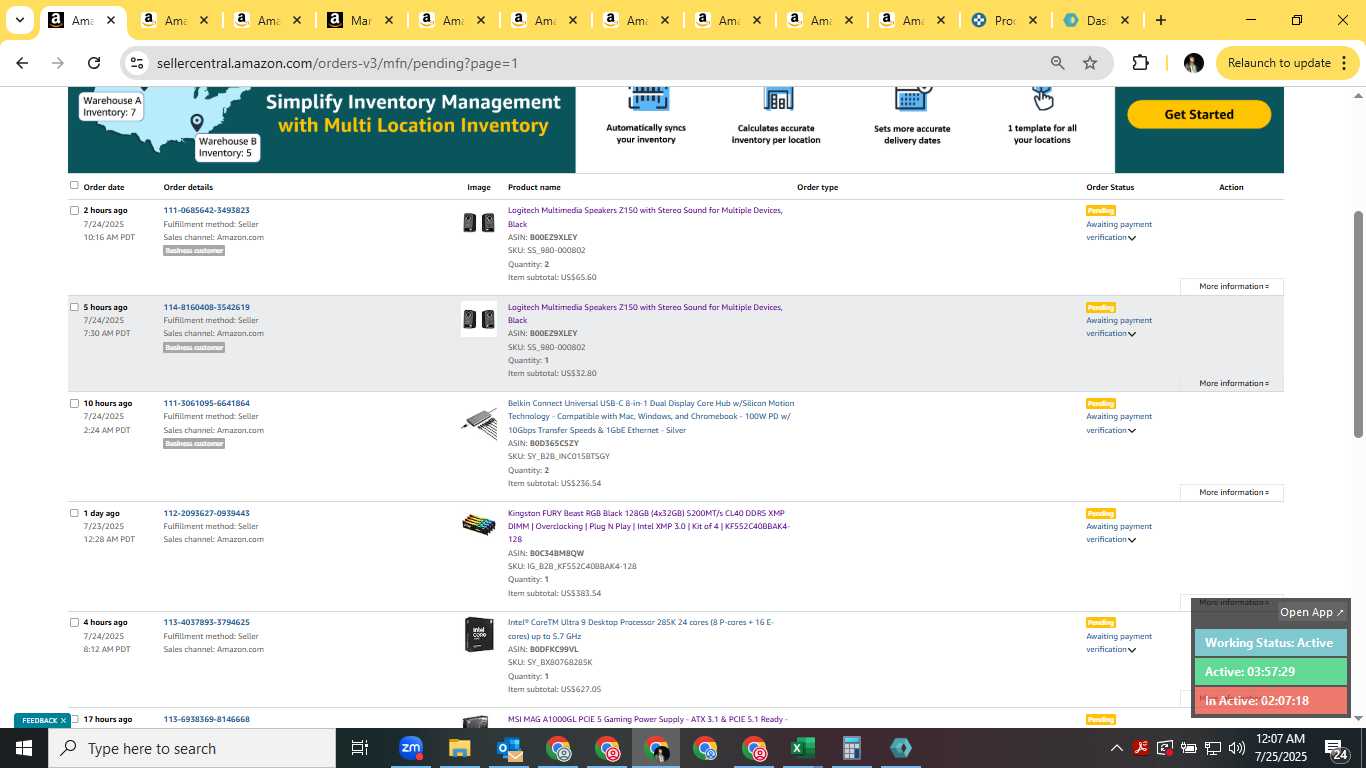Open More information for Belkin hub order
Screen dimensions: 1366x768
pyautogui.click(x=1232, y=492)
